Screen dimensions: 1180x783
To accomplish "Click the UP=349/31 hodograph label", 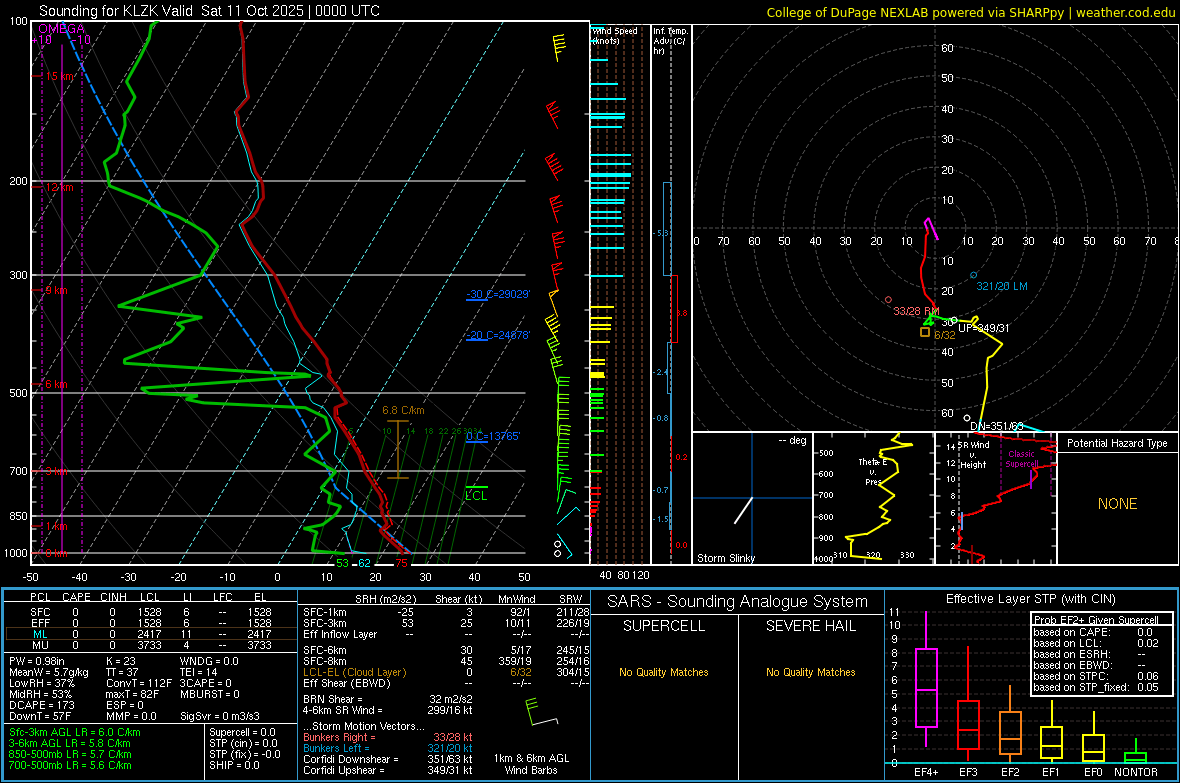I will coord(984,328).
